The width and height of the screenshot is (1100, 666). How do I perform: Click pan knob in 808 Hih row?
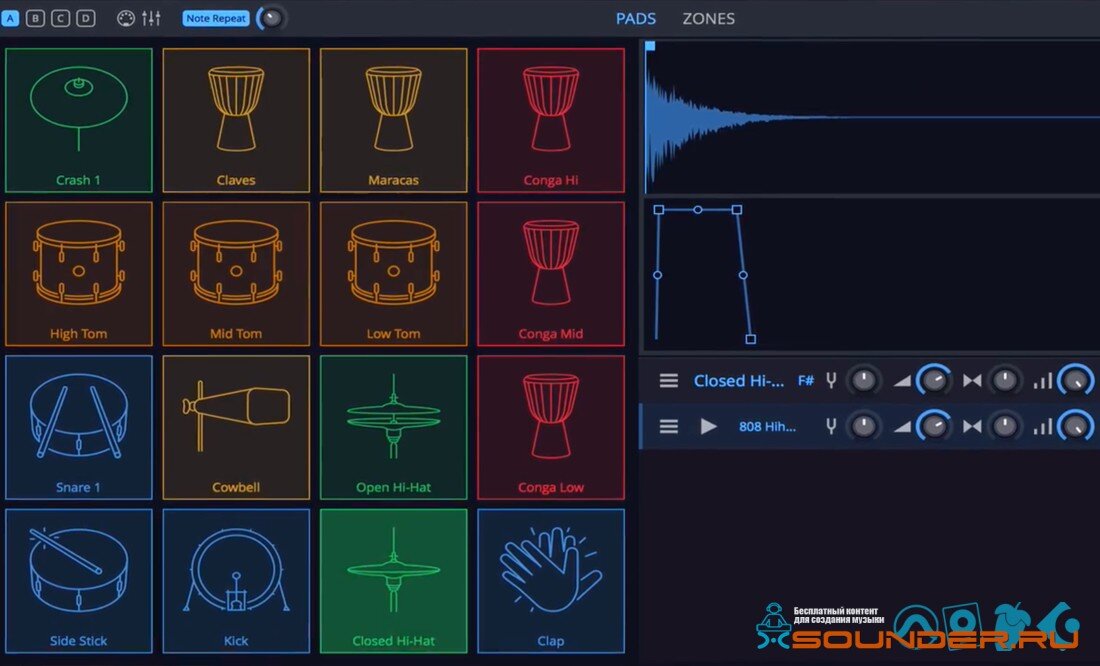[x=1005, y=426]
